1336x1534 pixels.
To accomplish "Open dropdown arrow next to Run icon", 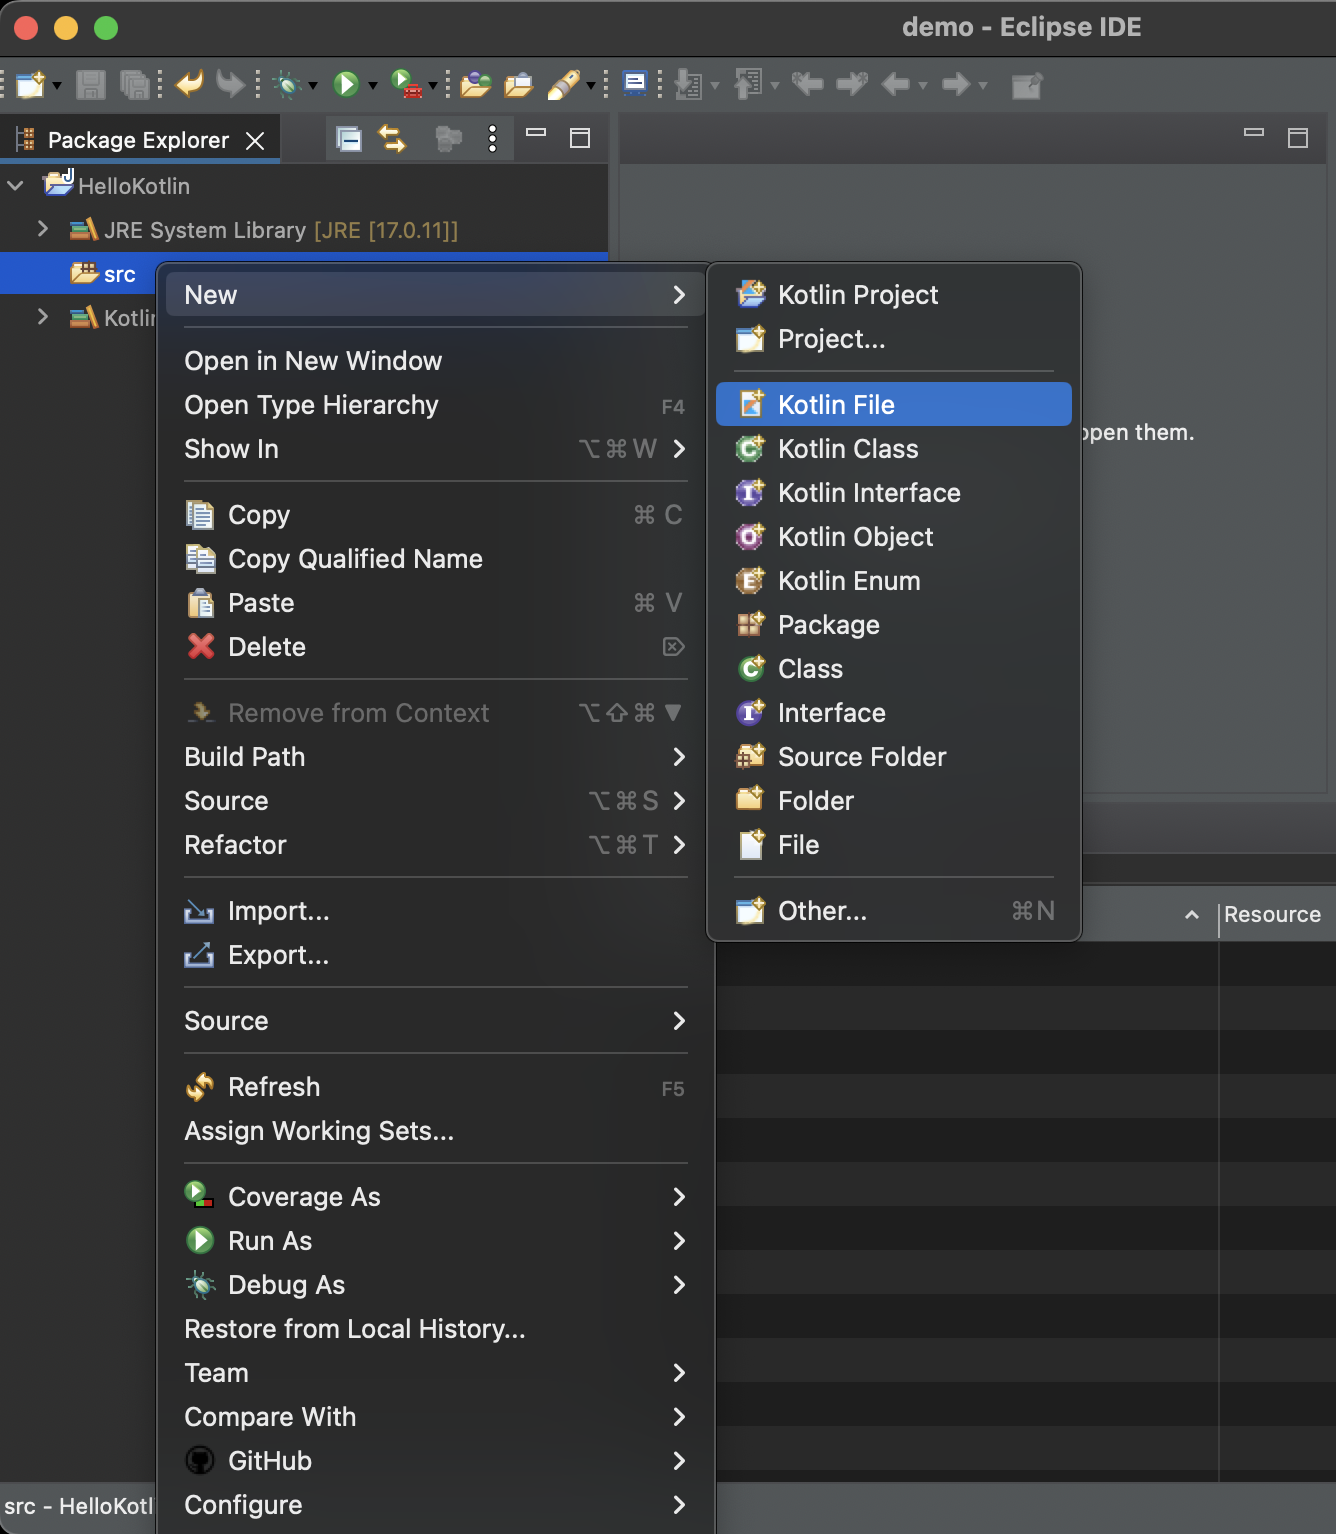I will (373, 86).
